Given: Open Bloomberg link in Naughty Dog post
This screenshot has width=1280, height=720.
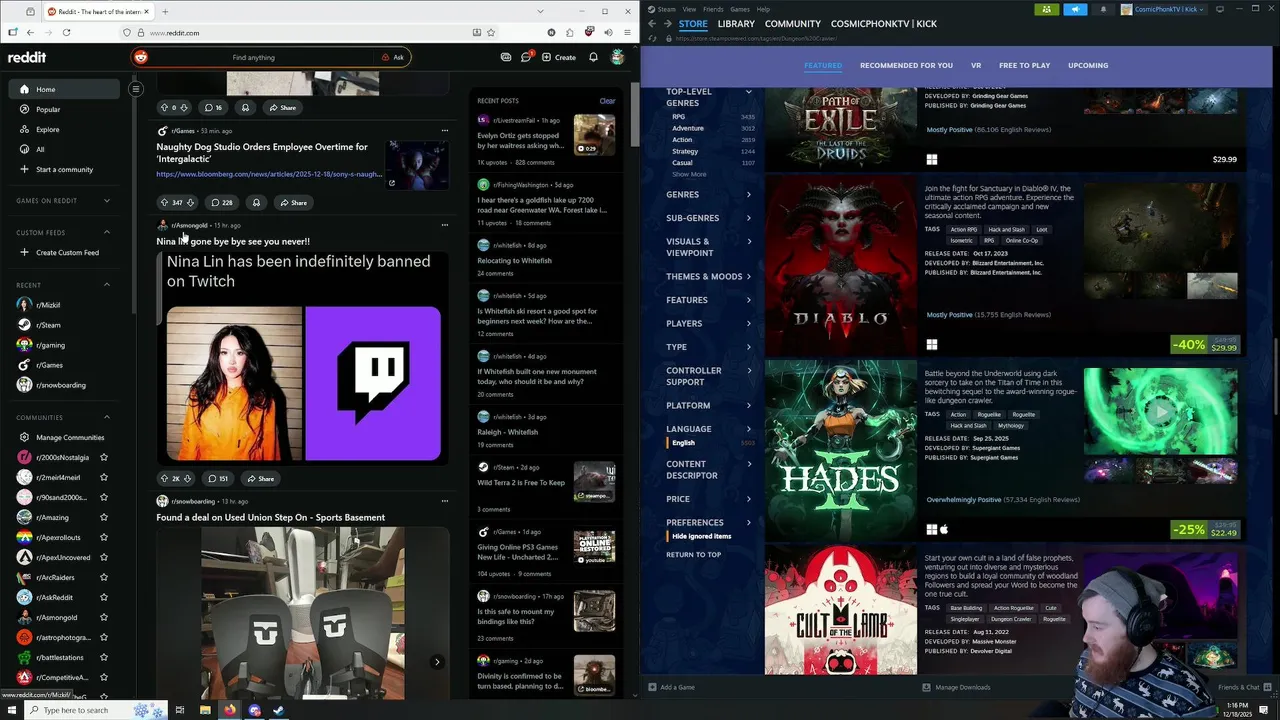Looking at the screenshot, I should (269, 174).
